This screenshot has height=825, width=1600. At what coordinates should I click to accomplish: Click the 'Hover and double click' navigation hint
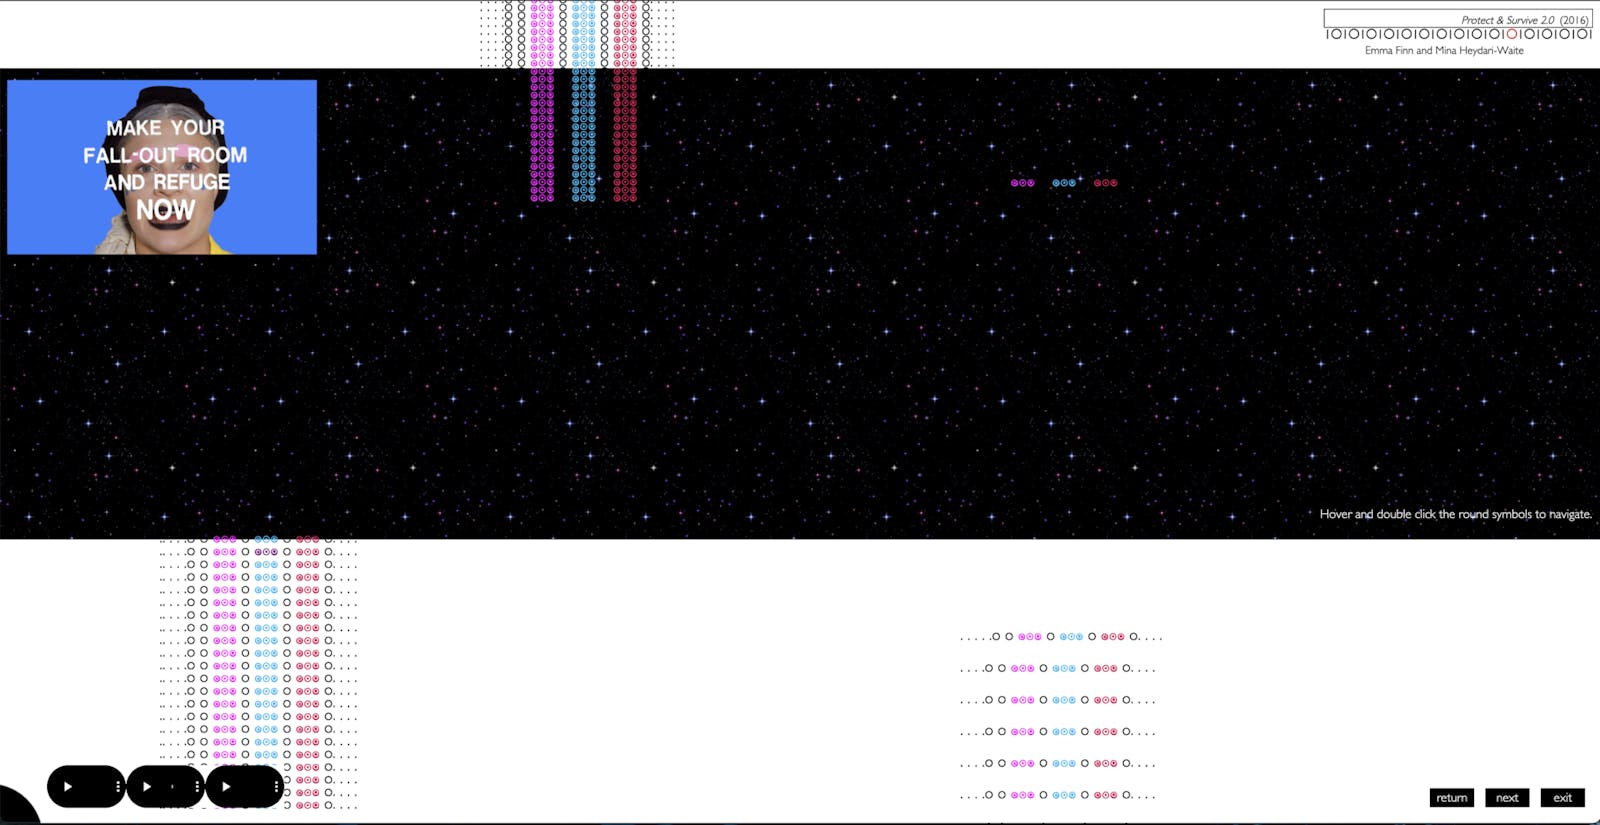pos(1455,514)
